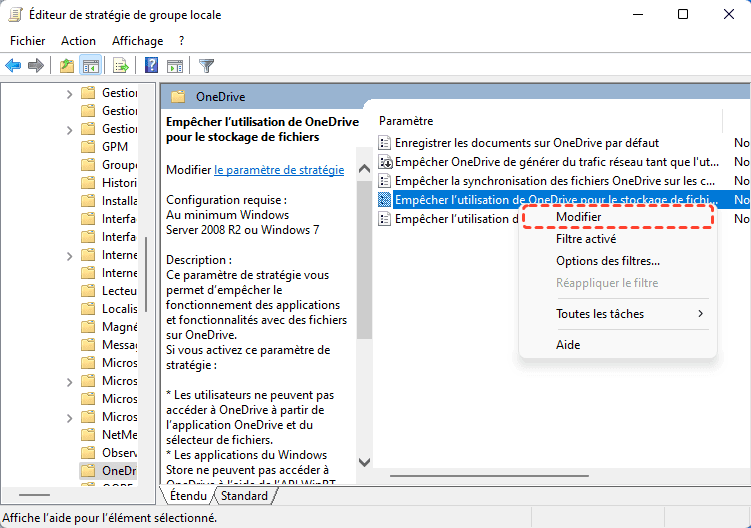Choose Options des filtres... in context menu
Image resolution: width=751 pixels, height=528 pixels.
pyautogui.click(x=618, y=261)
